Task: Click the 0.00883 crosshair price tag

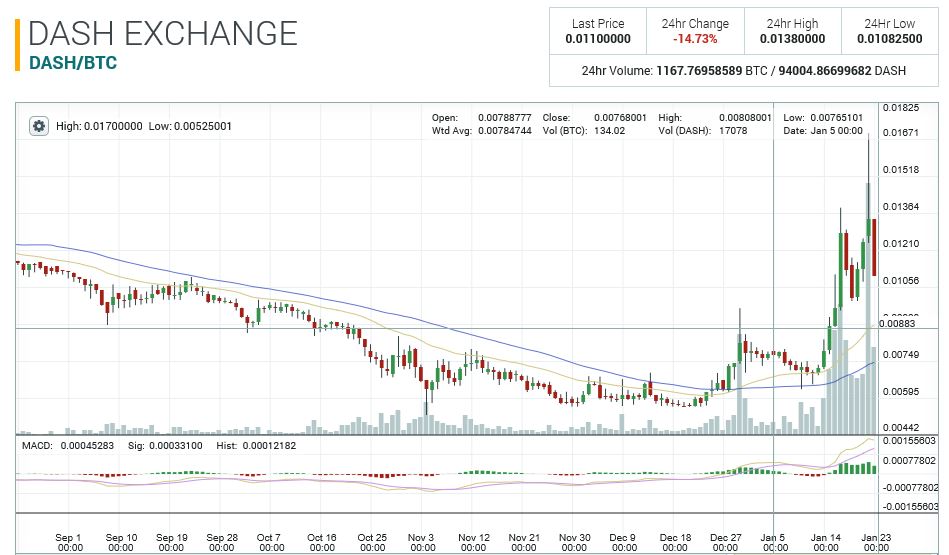Action: pyautogui.click(x=897, y=323)
